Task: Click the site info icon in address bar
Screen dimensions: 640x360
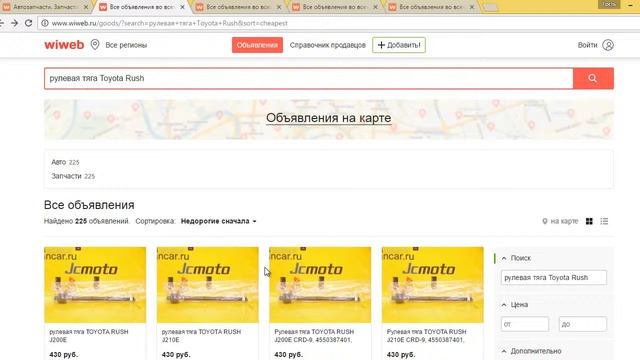Action: [44, 23]
